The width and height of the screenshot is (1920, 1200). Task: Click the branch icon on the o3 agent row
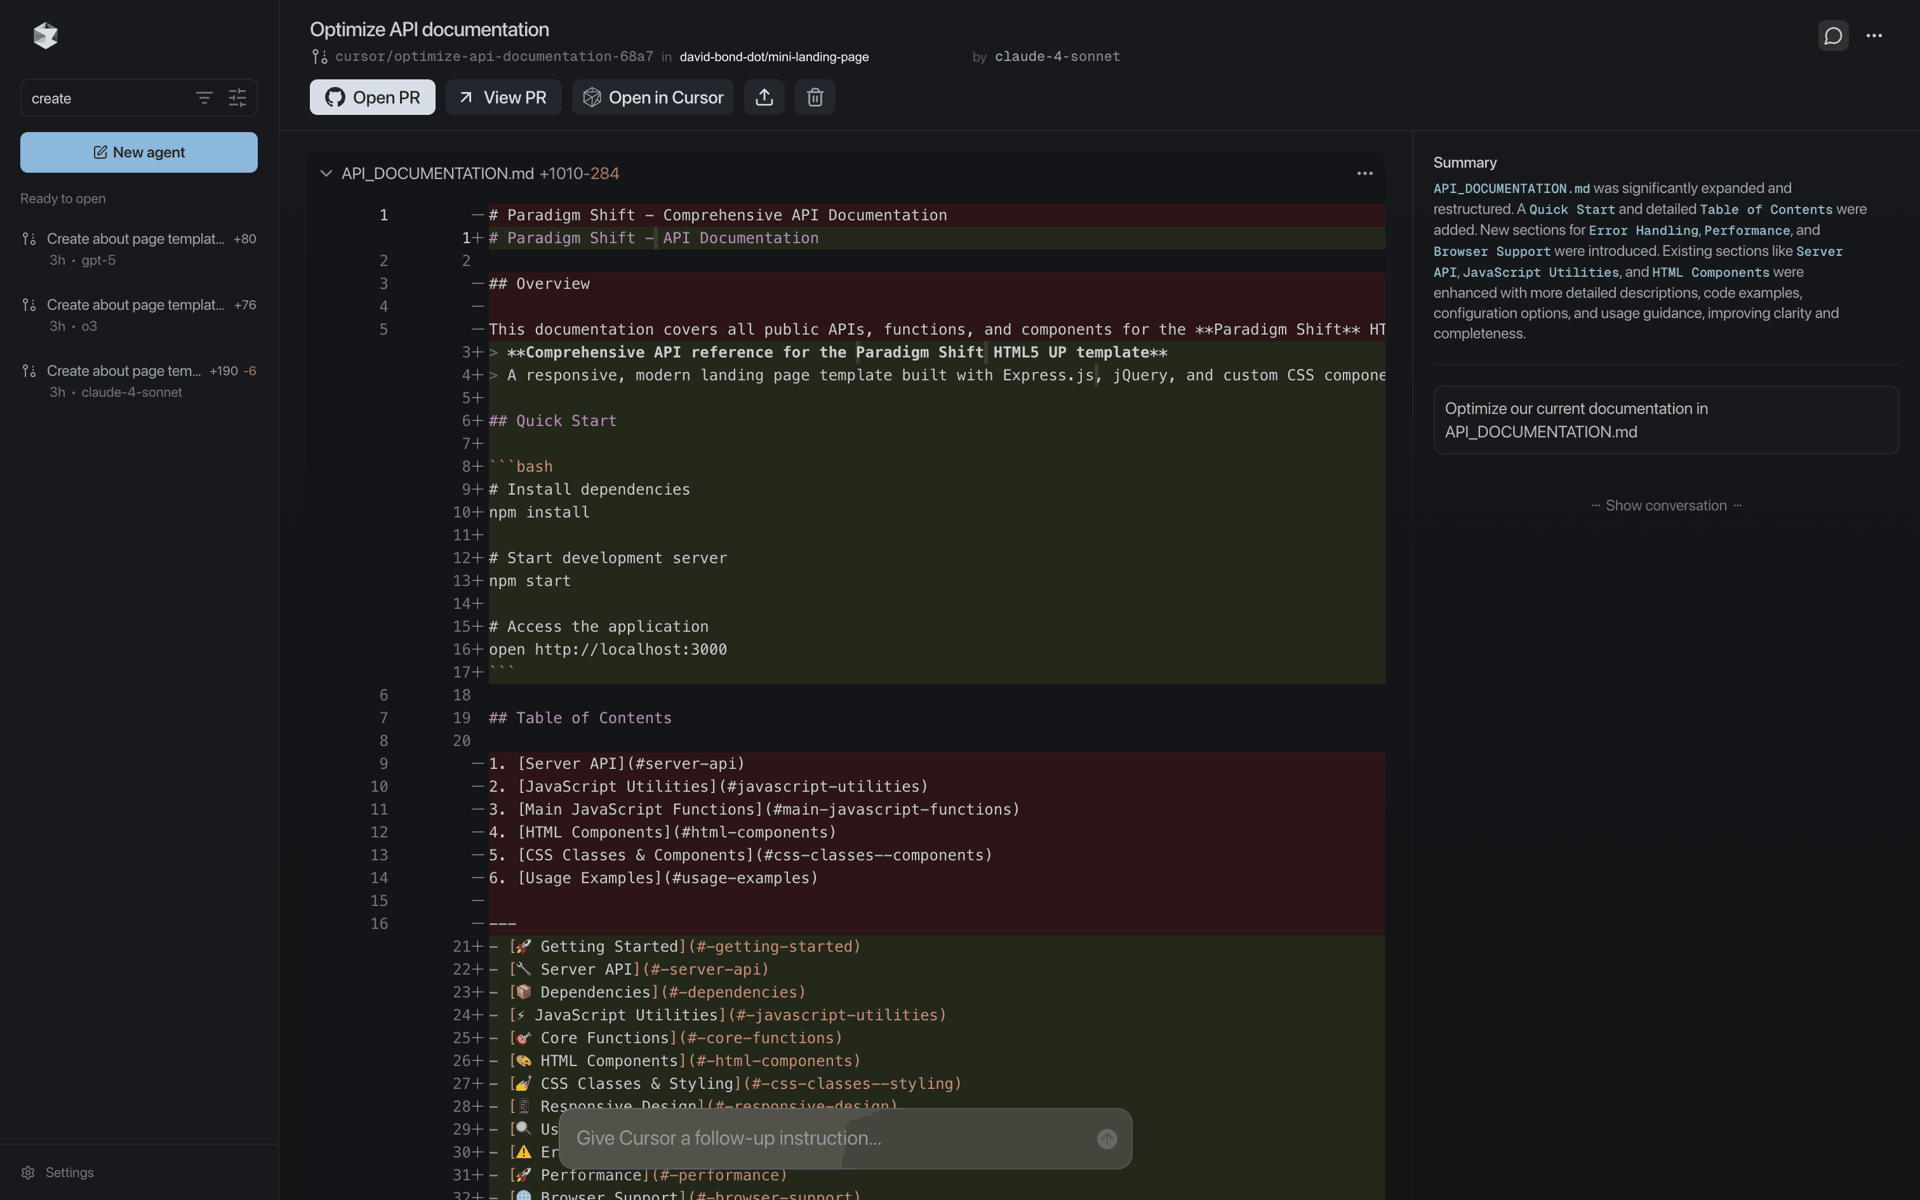(29, 305)
